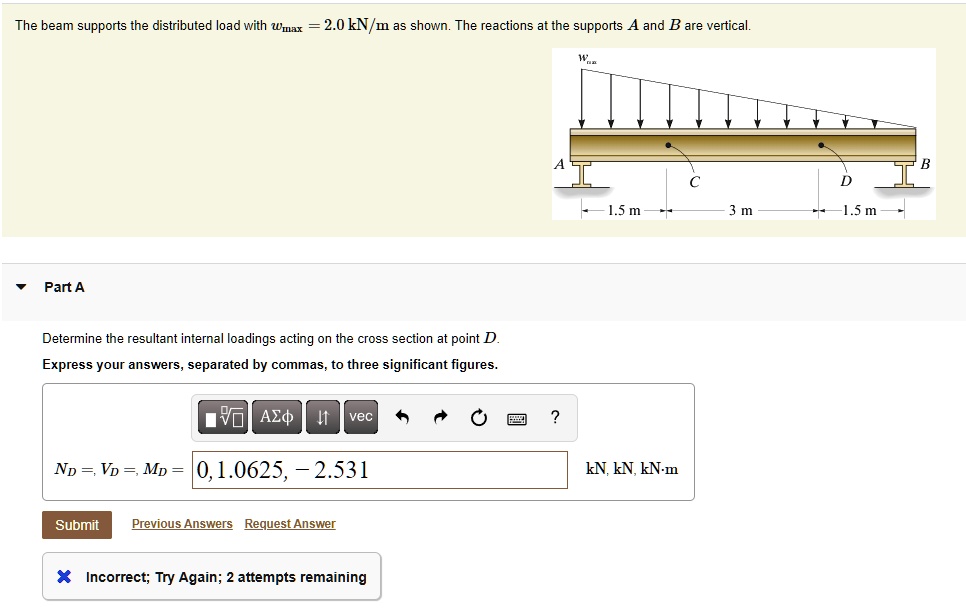Open the equation templates palette
The image size is (966, 608).
tap(220, 417)
